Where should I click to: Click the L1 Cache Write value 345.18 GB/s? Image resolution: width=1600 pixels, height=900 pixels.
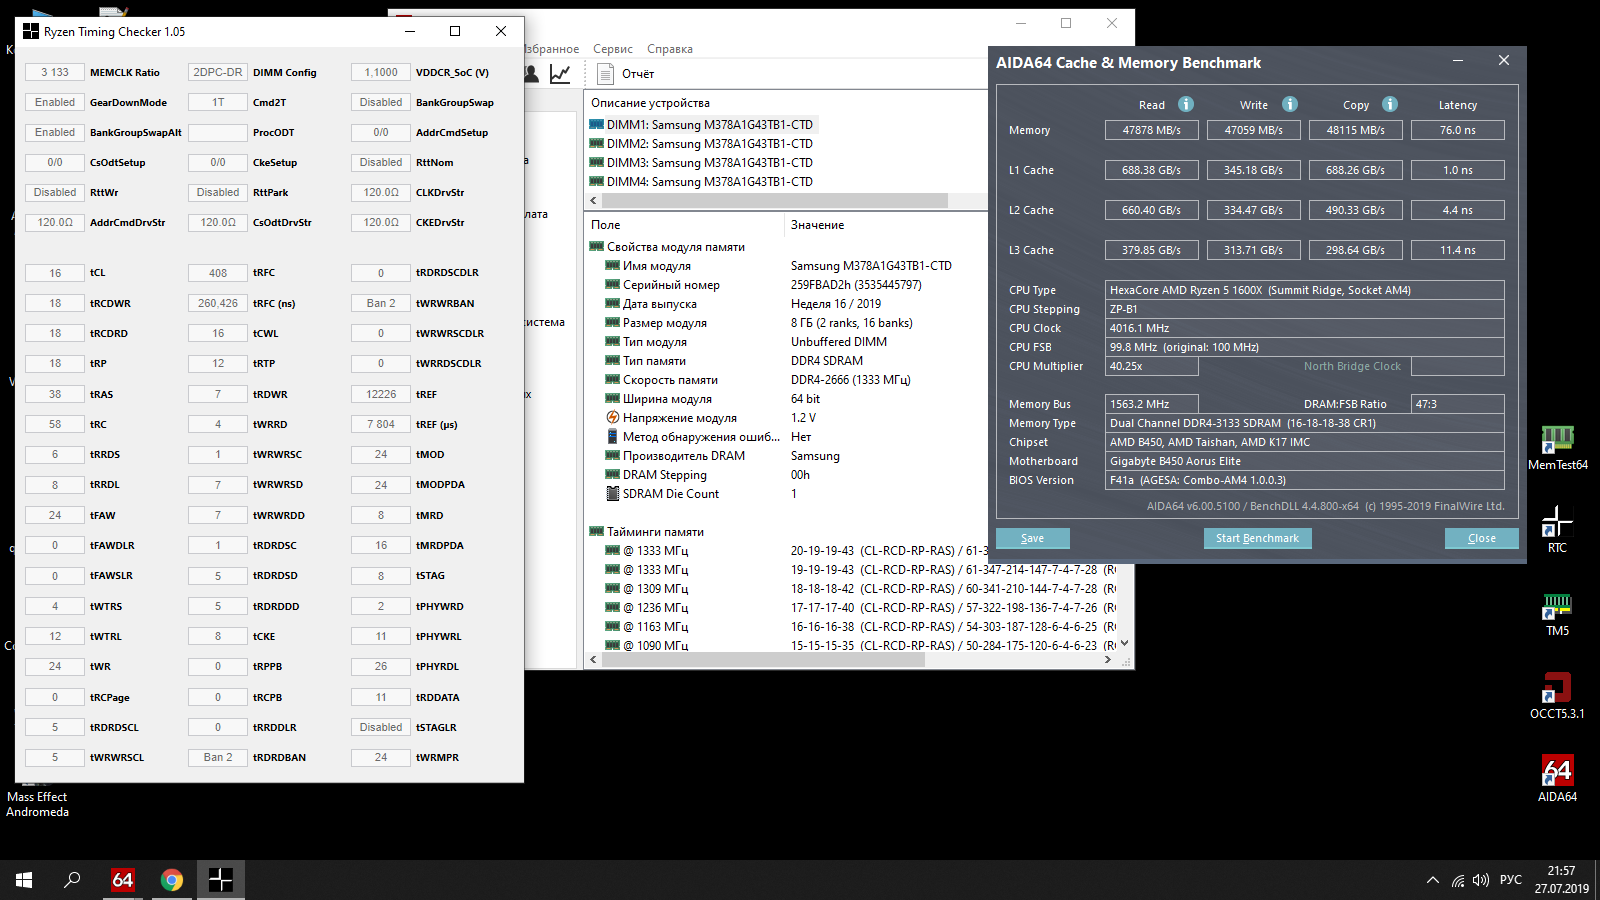coord(1253,170)
